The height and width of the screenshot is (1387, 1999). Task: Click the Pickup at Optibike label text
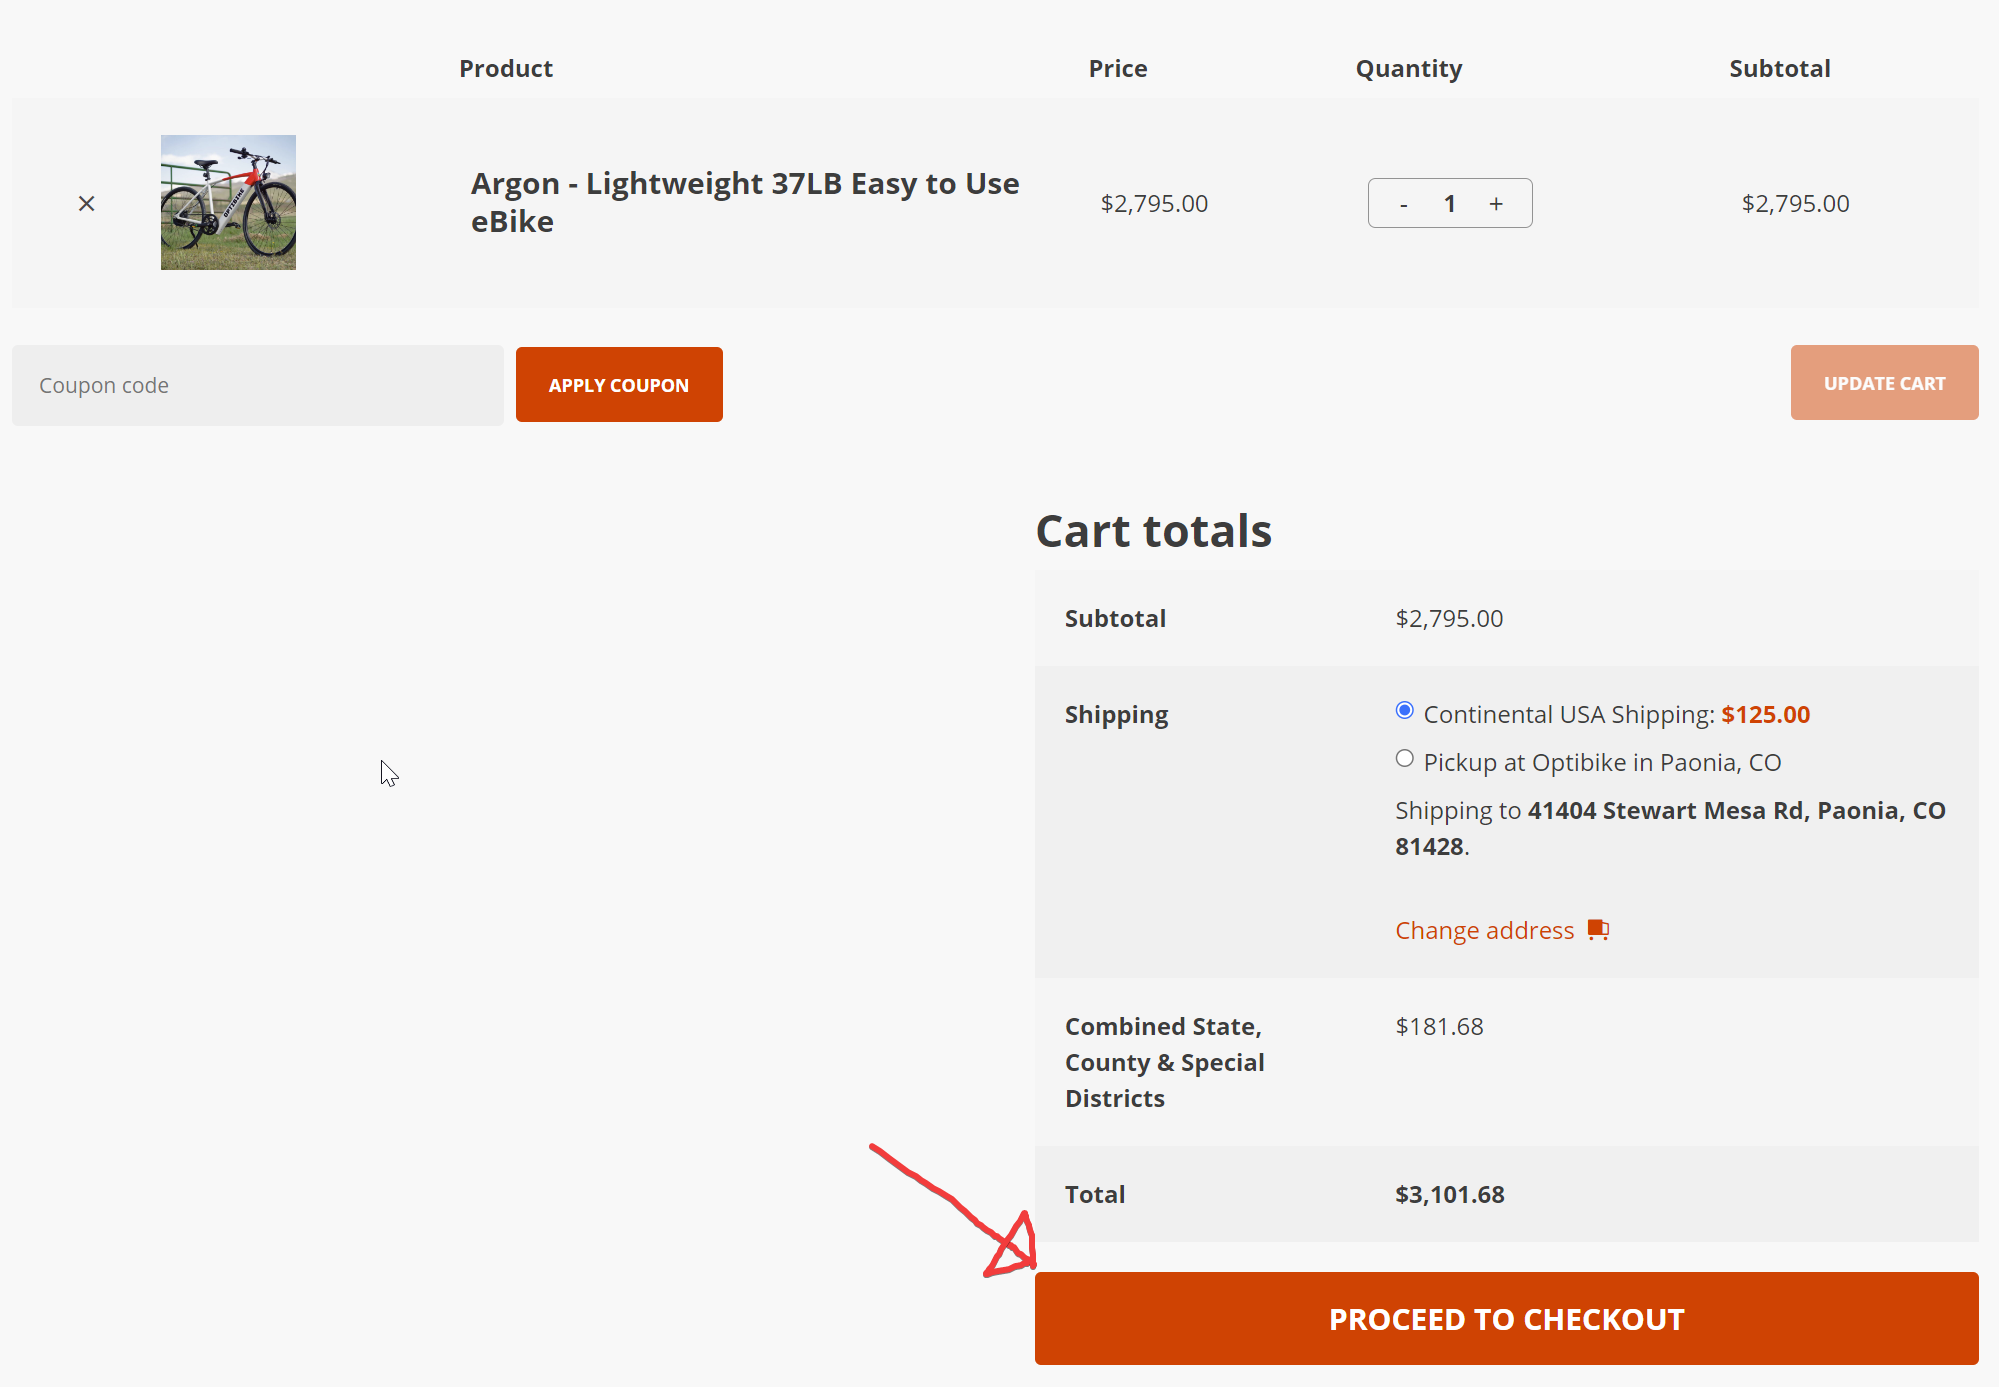point(1602,763)
